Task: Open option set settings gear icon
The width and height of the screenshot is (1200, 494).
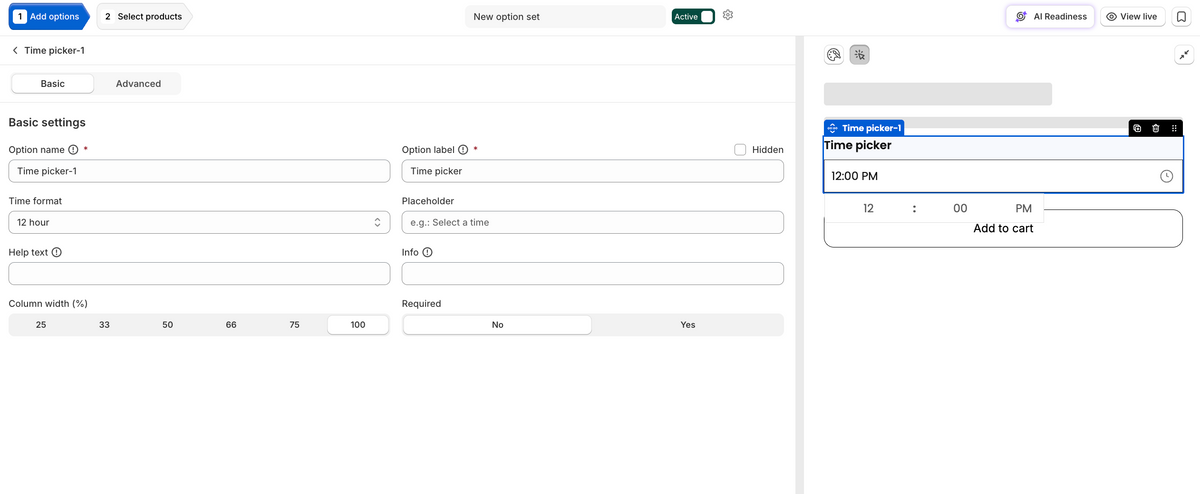Action: pyautogui.click(x=728, y=16)
